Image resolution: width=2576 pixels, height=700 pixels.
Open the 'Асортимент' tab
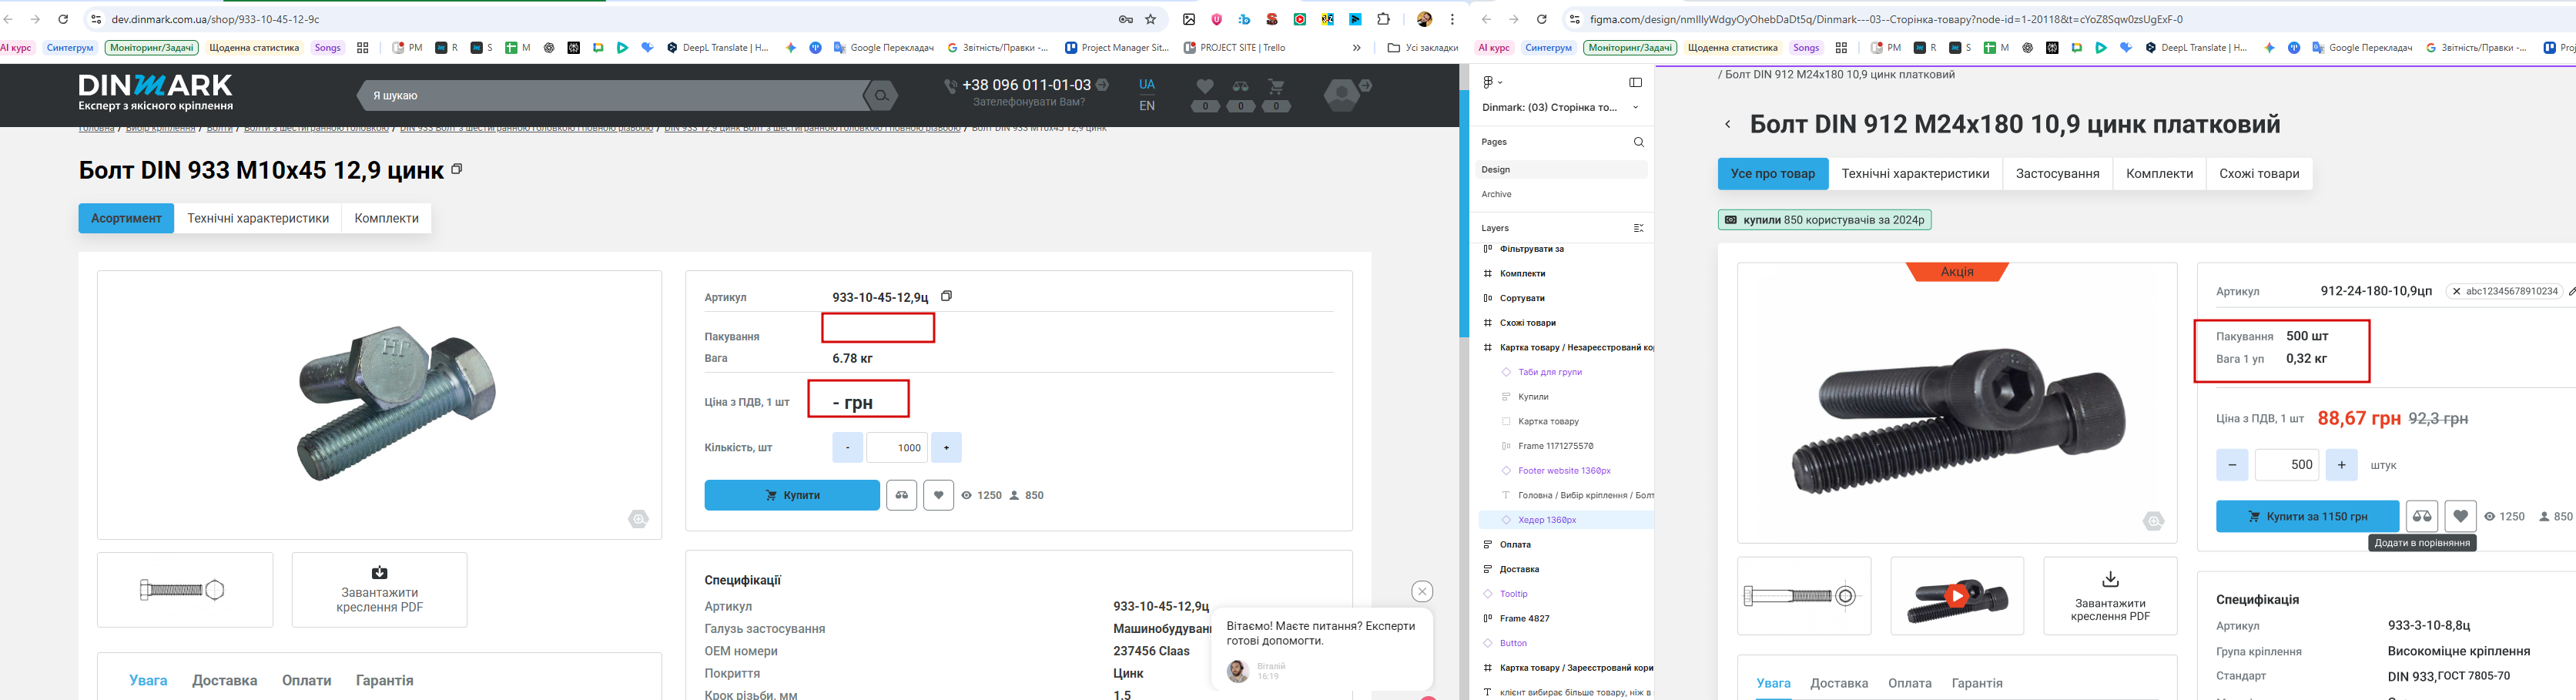point(126,218)
